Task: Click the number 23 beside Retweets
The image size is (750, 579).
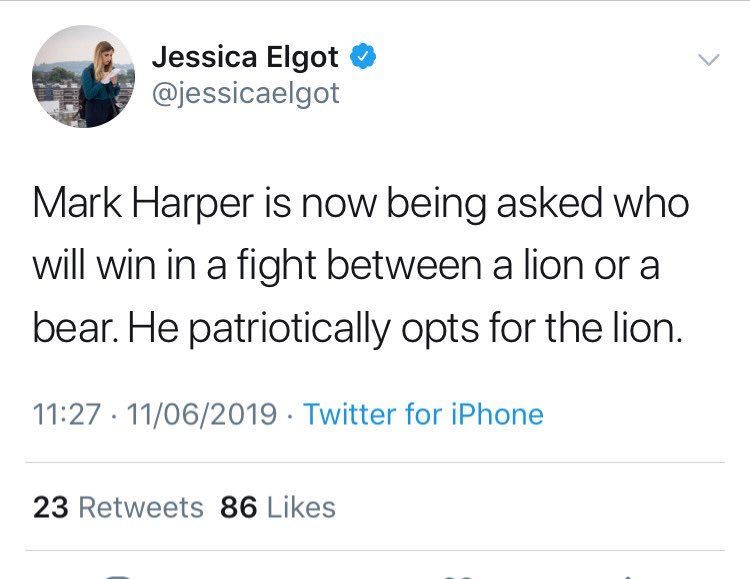Action: 51,507
